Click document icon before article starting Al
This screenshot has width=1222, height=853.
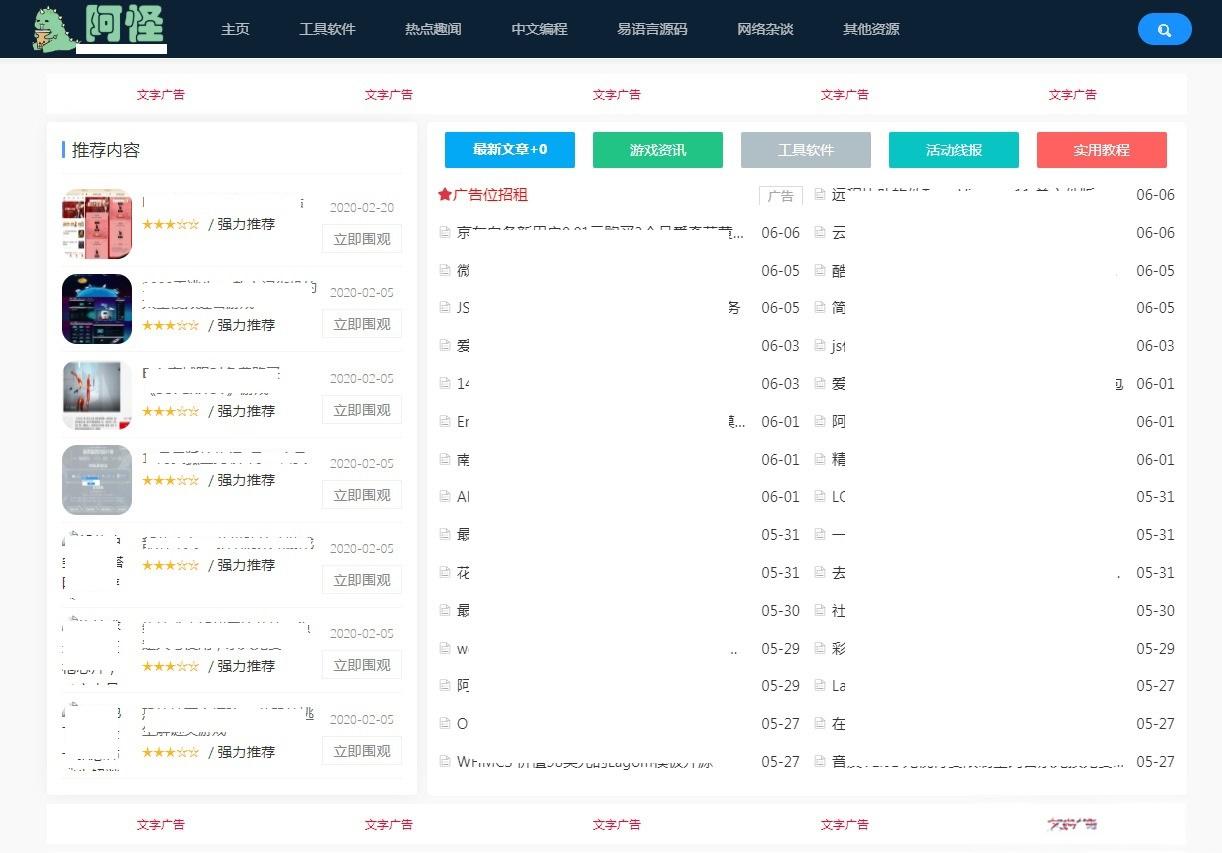tap(445, 497)
